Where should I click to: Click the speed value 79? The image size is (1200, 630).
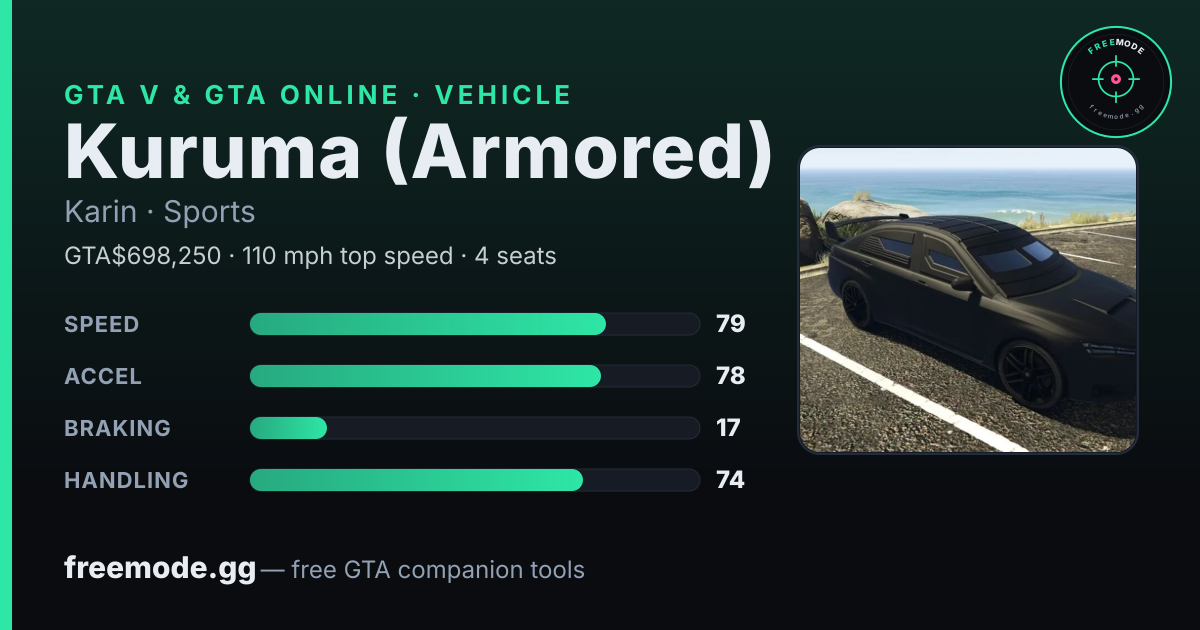point(731,324)
